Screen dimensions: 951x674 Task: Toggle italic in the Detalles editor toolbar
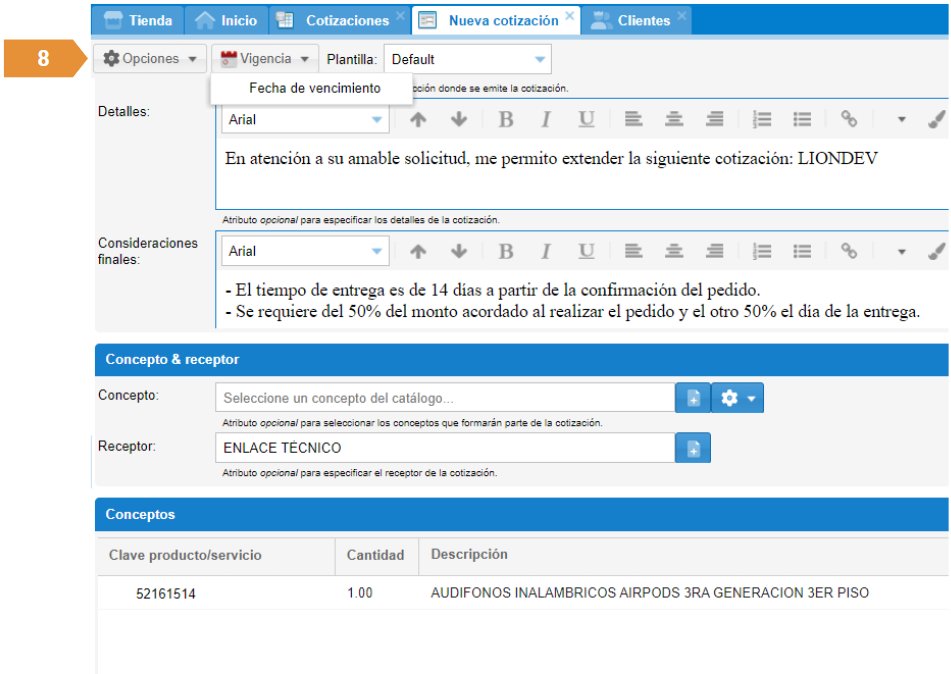546,119
